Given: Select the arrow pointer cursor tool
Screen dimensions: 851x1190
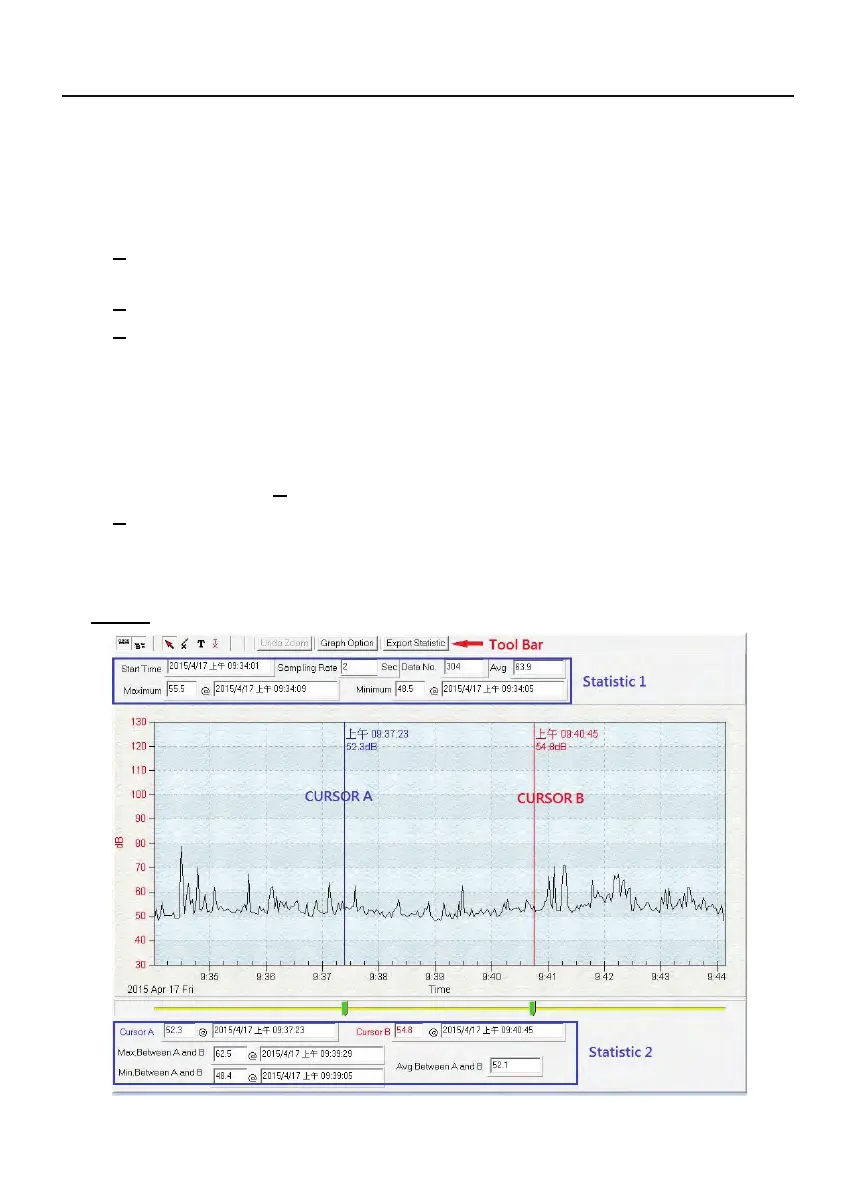Looking at the screenshot, I should point(169,644).
